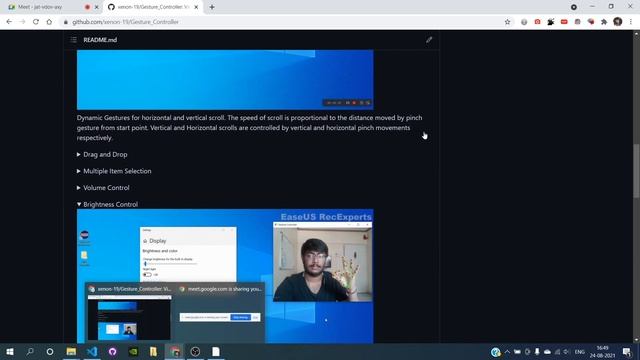640x360 pixels.
Task: Click Stop sharing in the Meet preview
Action: 240,317
